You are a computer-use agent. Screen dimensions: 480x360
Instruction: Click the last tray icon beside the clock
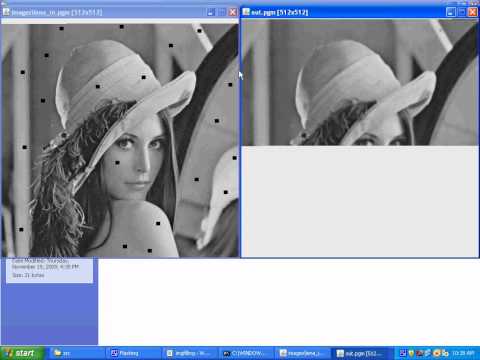pos(445,353)
